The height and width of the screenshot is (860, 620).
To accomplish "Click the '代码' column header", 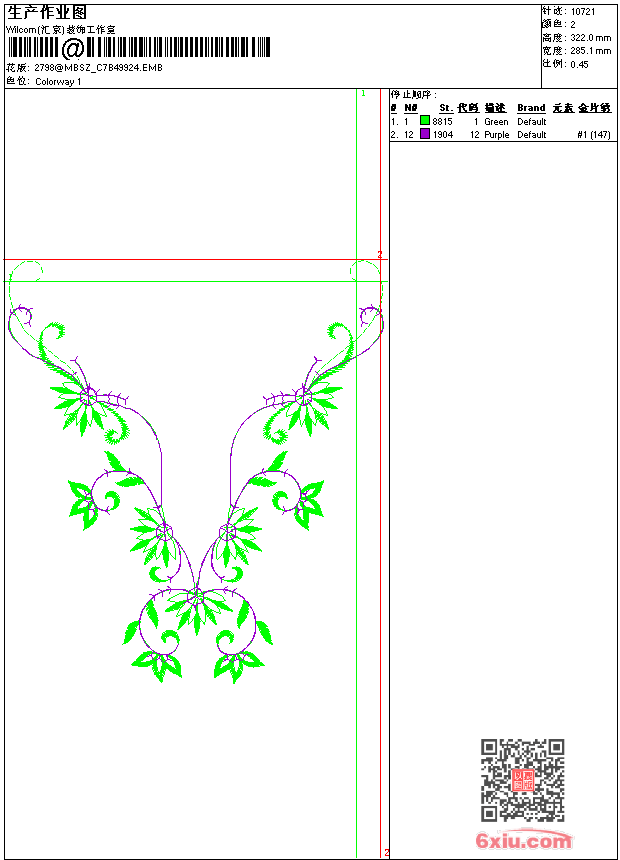I will 468,108.
